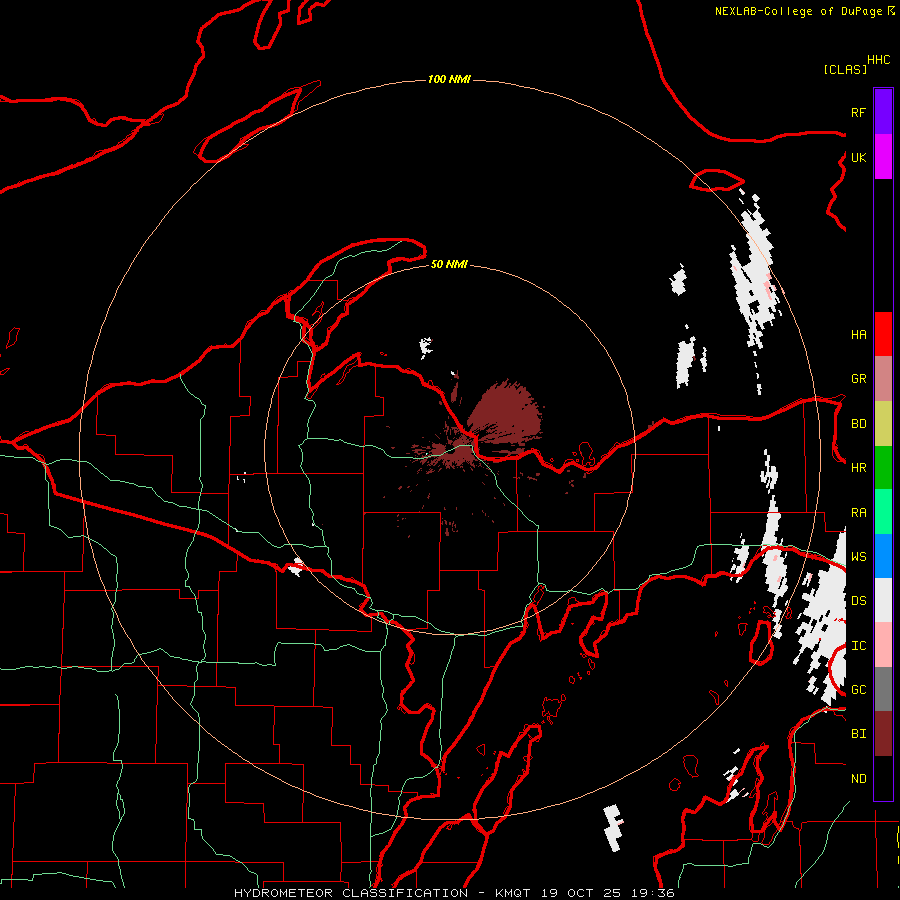Click the [CLAS] units label
Screen dimensions: 900x900
point(845,69)
